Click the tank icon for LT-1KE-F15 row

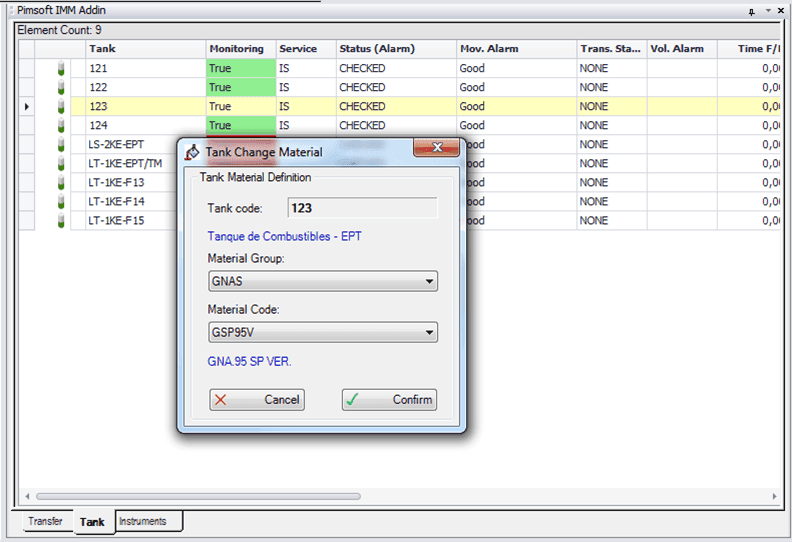point(61,220)
